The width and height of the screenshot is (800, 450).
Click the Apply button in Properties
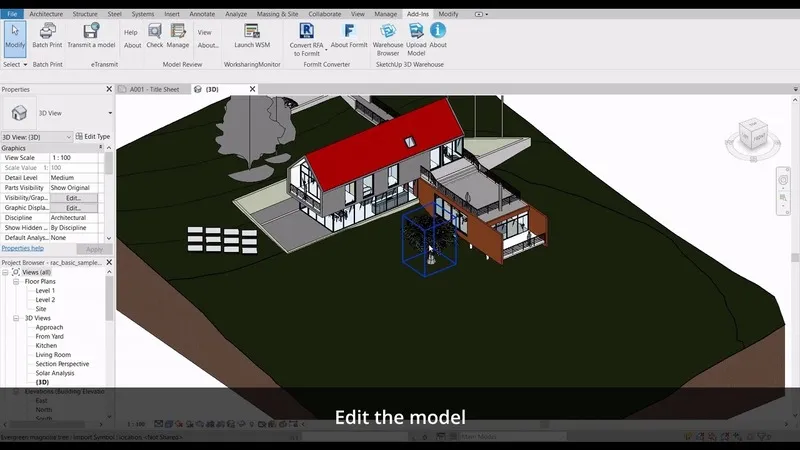coord(94,249)
